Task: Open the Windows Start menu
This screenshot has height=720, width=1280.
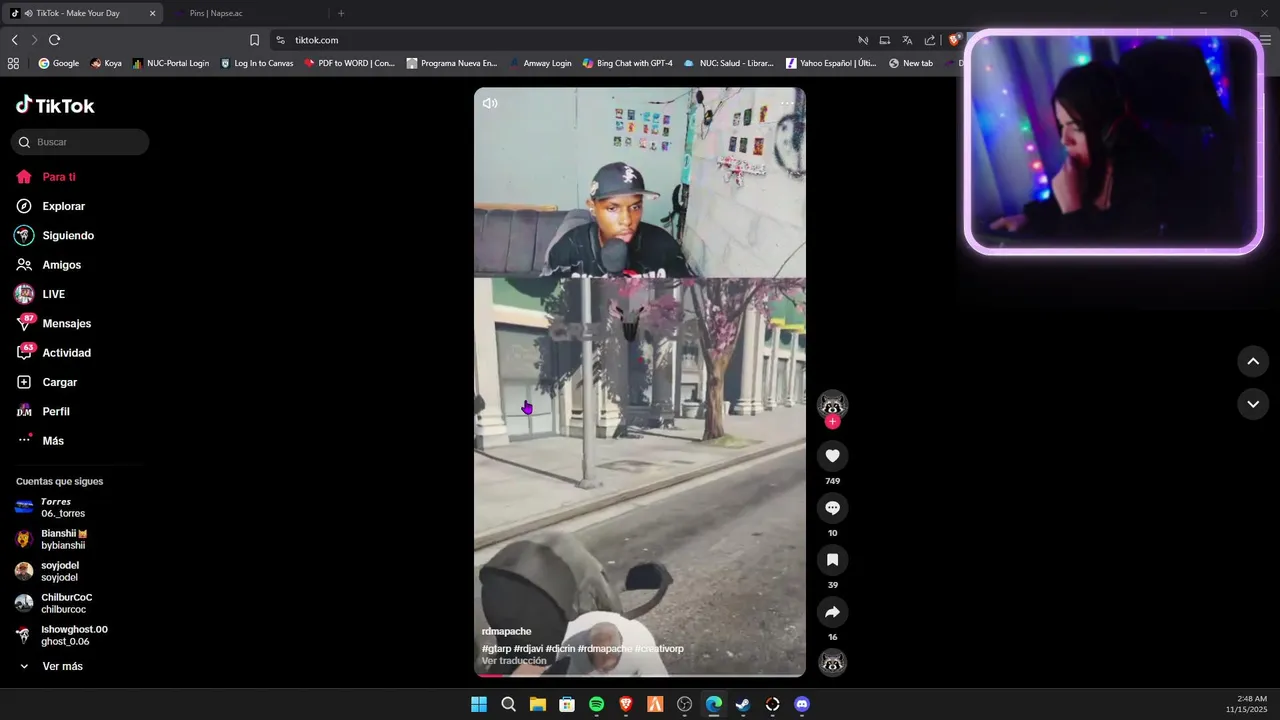Action: [479, 704]
